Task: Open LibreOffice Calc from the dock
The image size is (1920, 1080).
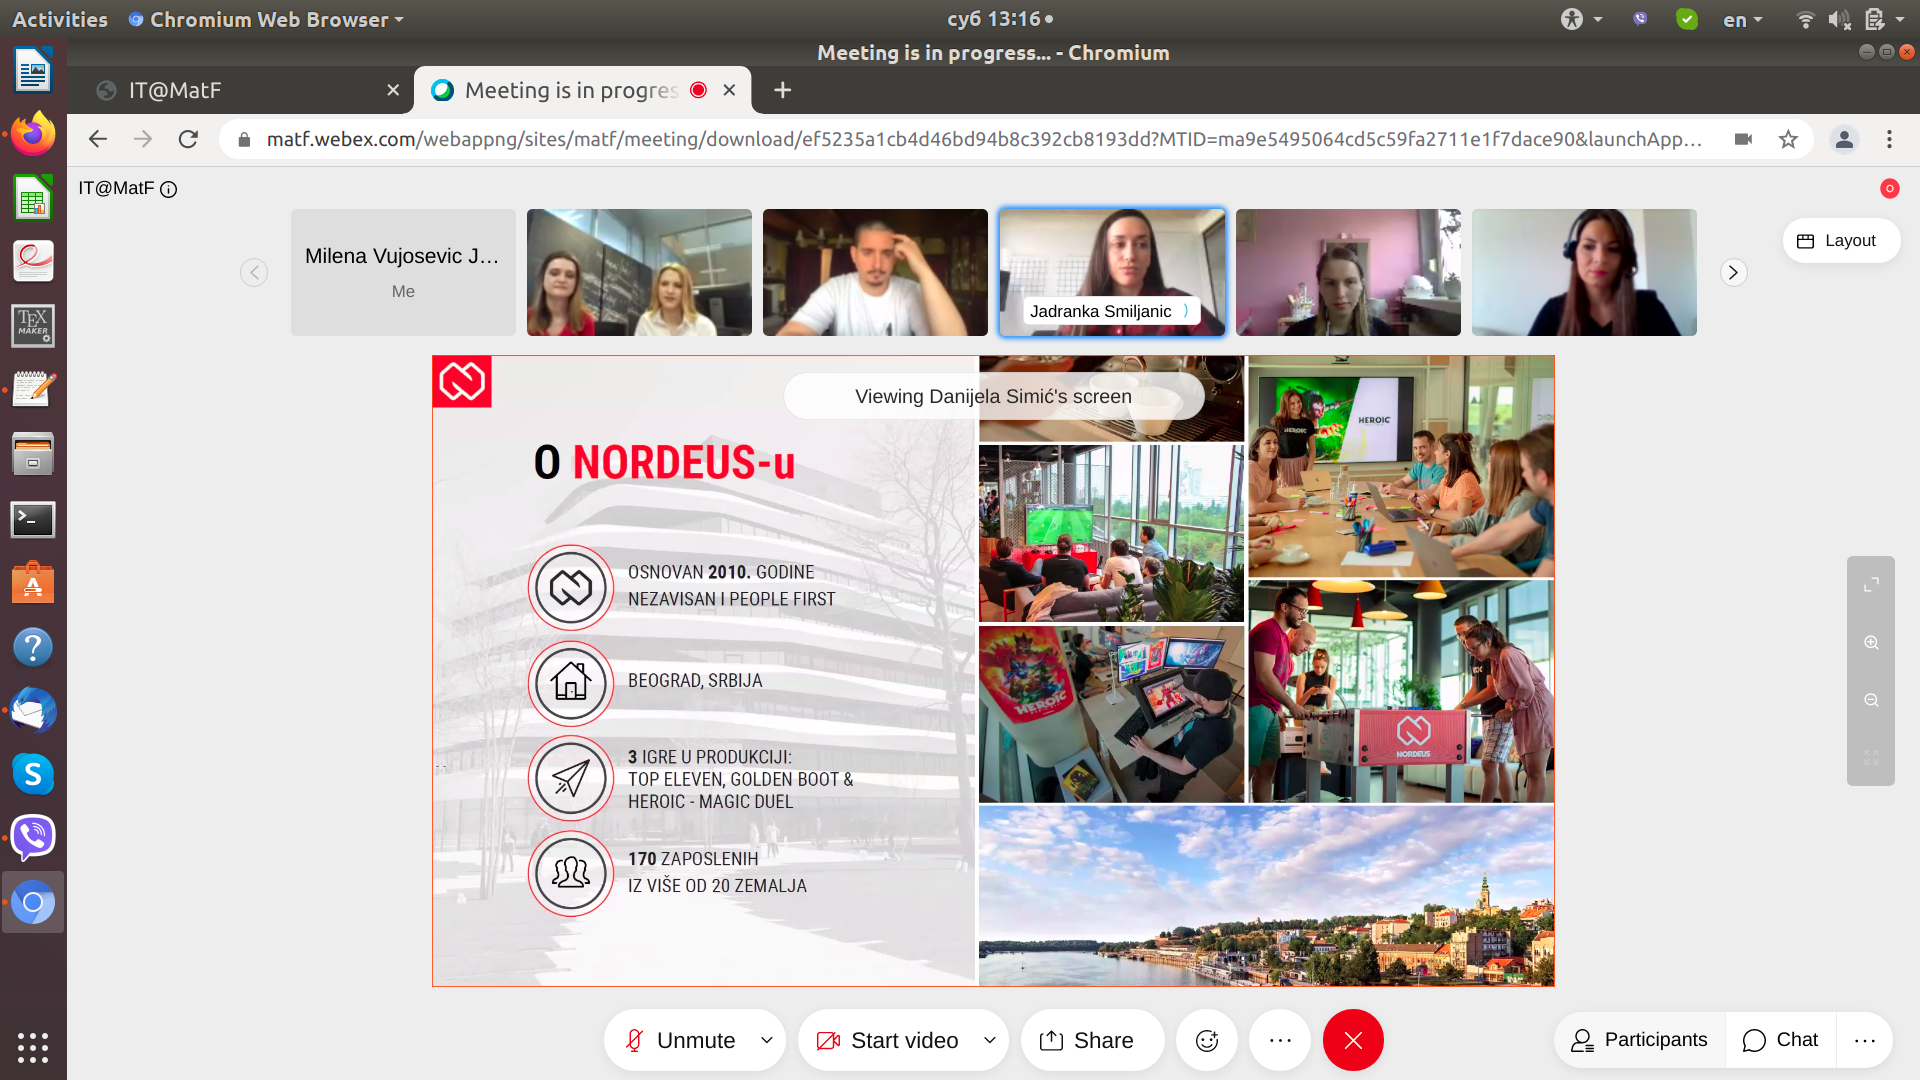Action: [33, 197]
